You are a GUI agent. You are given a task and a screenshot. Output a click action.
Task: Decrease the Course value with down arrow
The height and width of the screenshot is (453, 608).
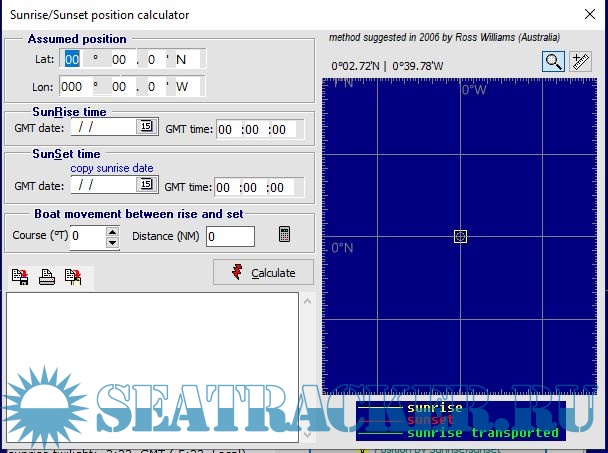point(112,242)
